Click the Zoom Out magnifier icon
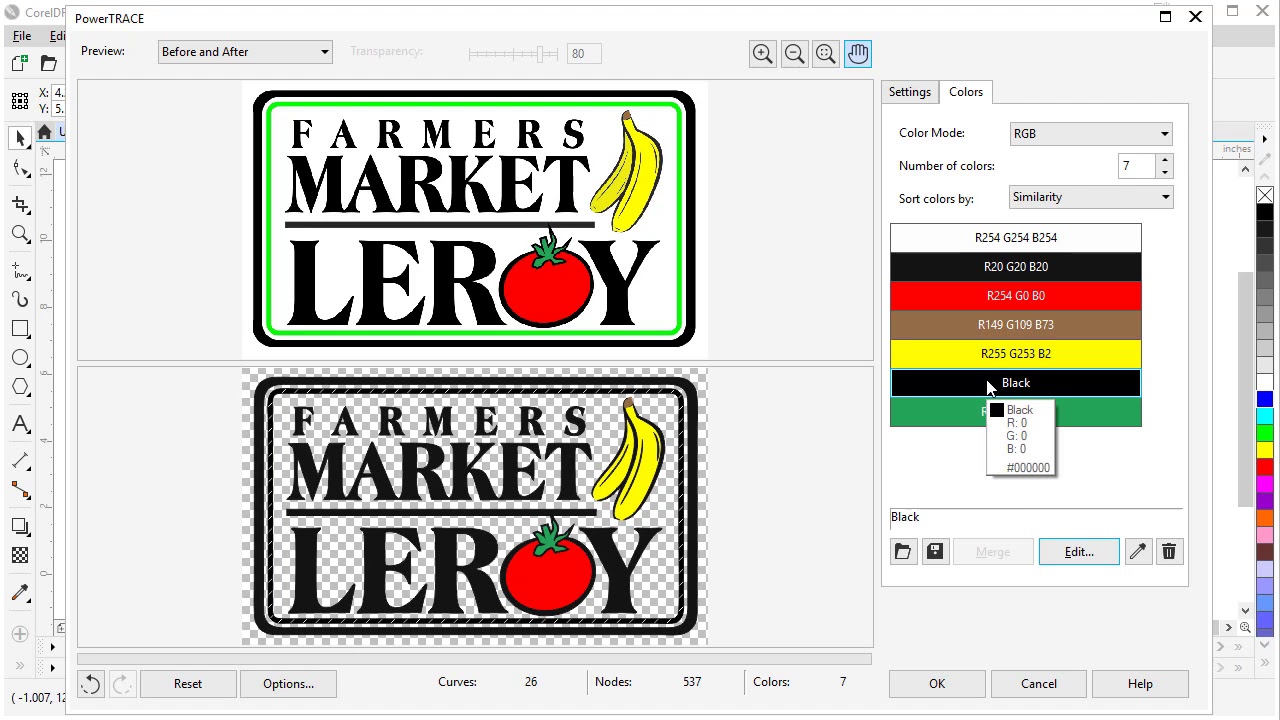The image size is (1280, 720). (794, 54)
